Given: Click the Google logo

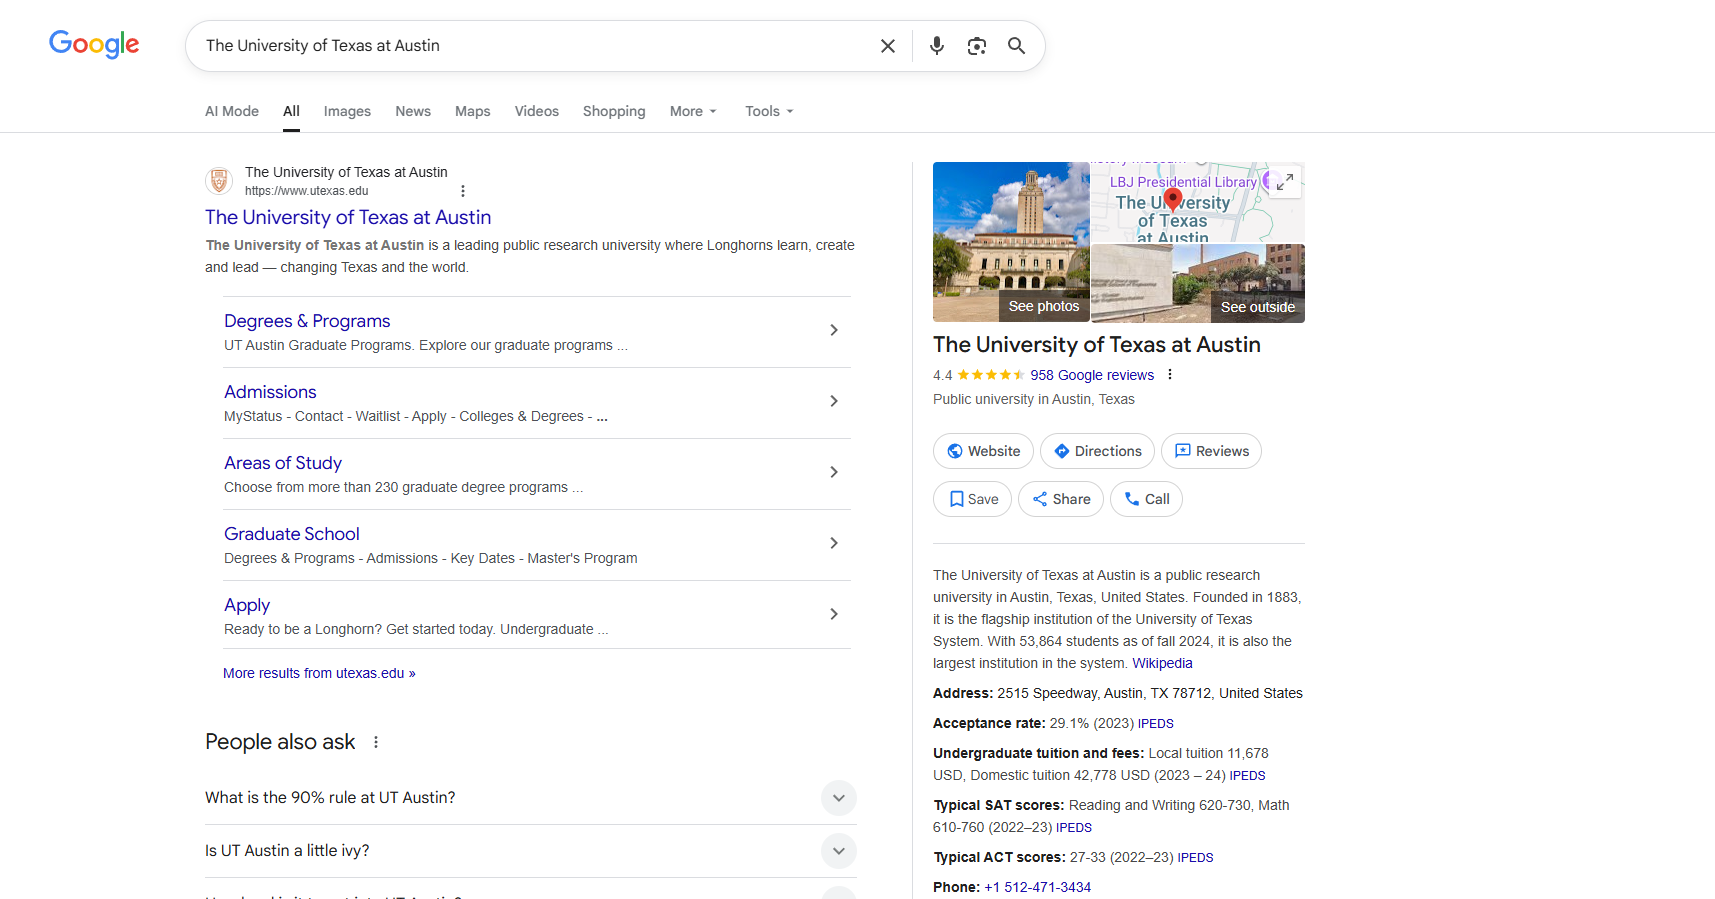Looking at the screenshot, I should (94, 45).
